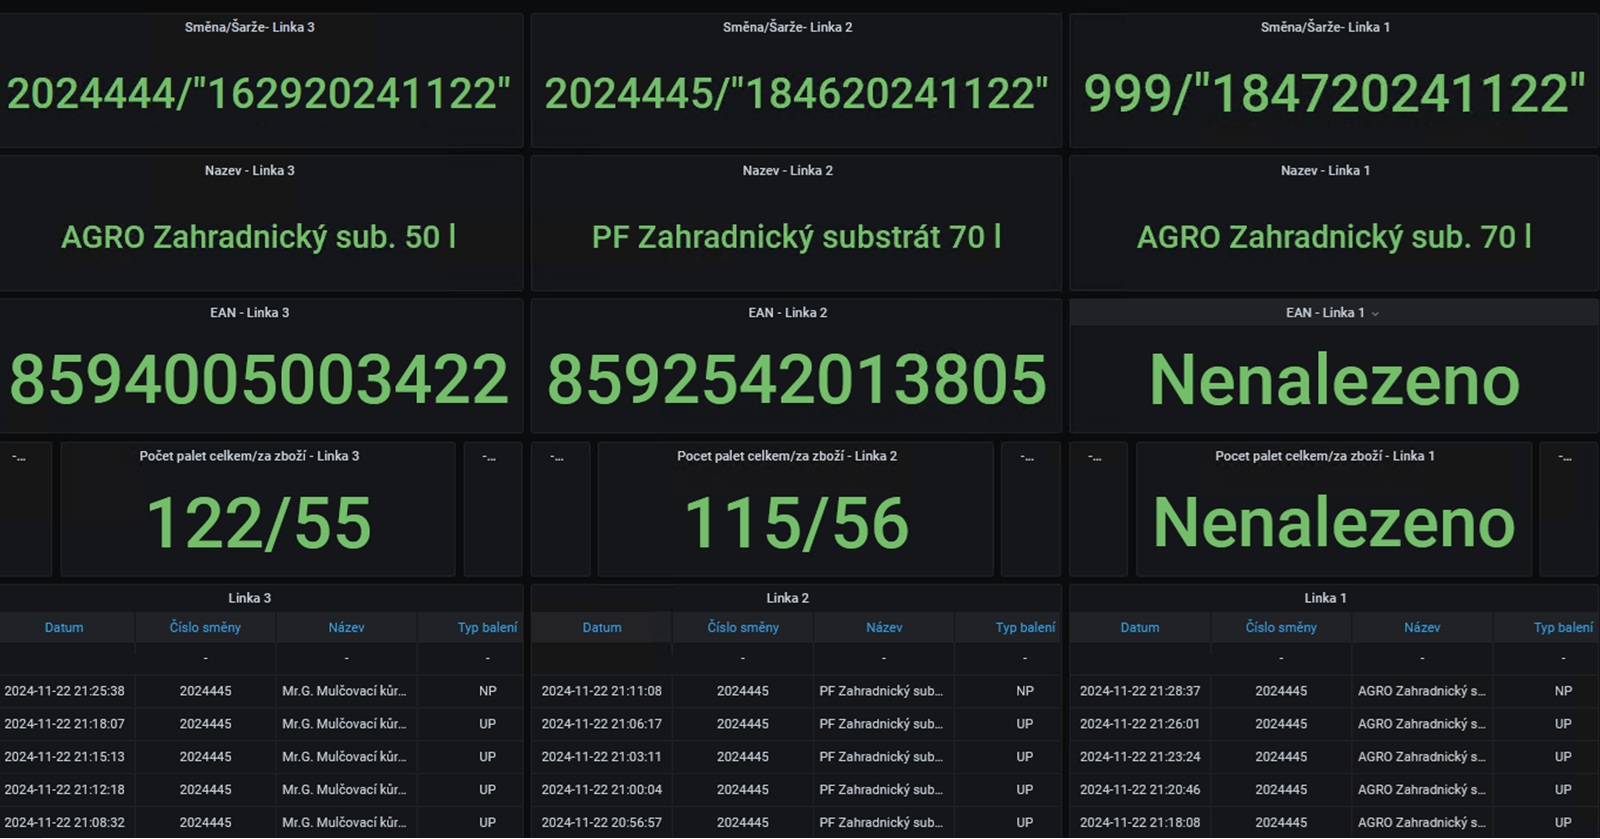Click the Linka 2 table panel title
This screenshot has height=839, width=1600.
click(787, 598)
